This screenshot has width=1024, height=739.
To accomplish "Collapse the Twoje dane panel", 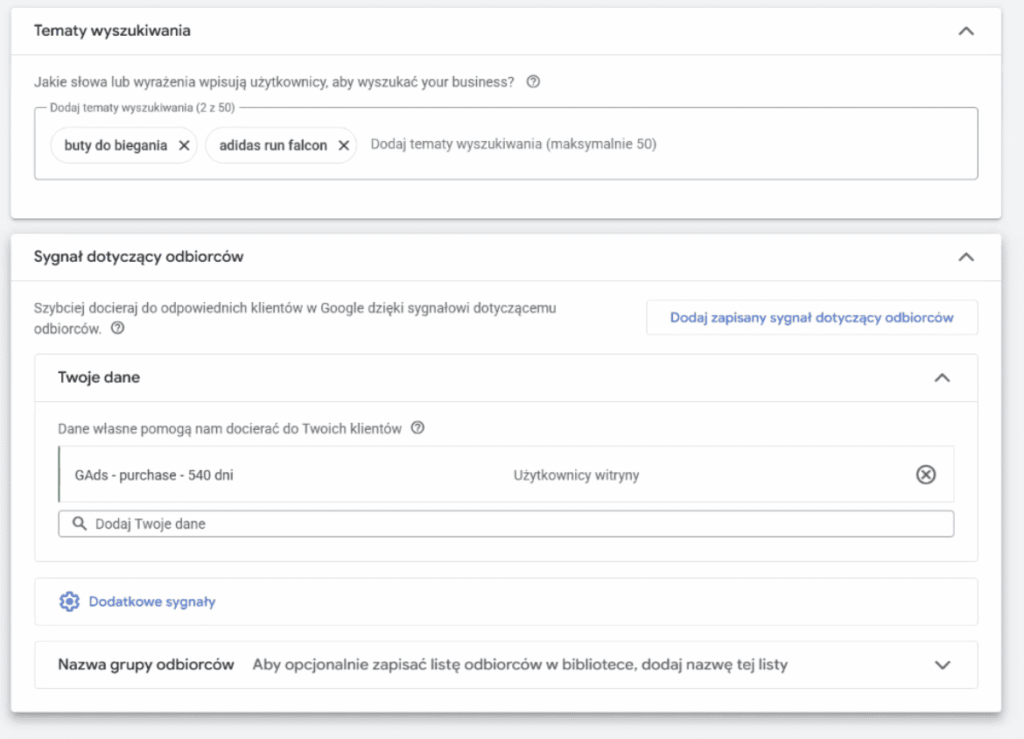I will click(941, 378).
